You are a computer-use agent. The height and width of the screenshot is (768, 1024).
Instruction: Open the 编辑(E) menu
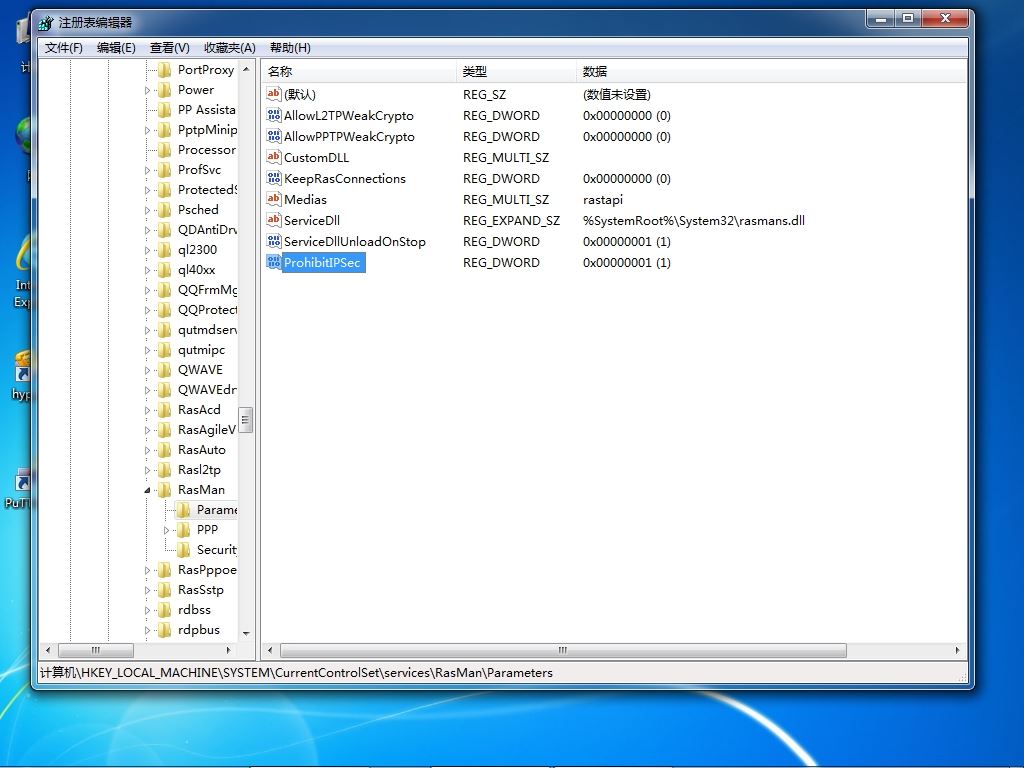[116, 48]
